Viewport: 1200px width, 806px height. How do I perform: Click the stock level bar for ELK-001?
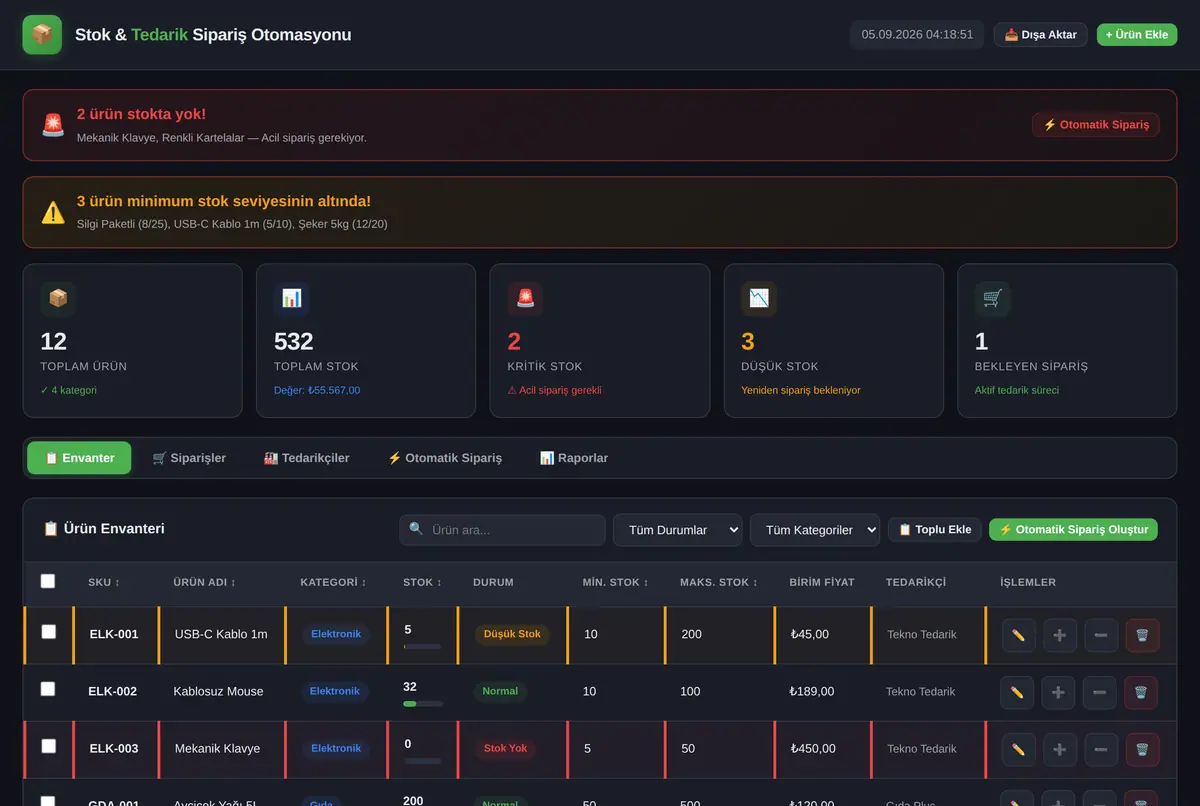pyautogui.click(x=422, y=647)
